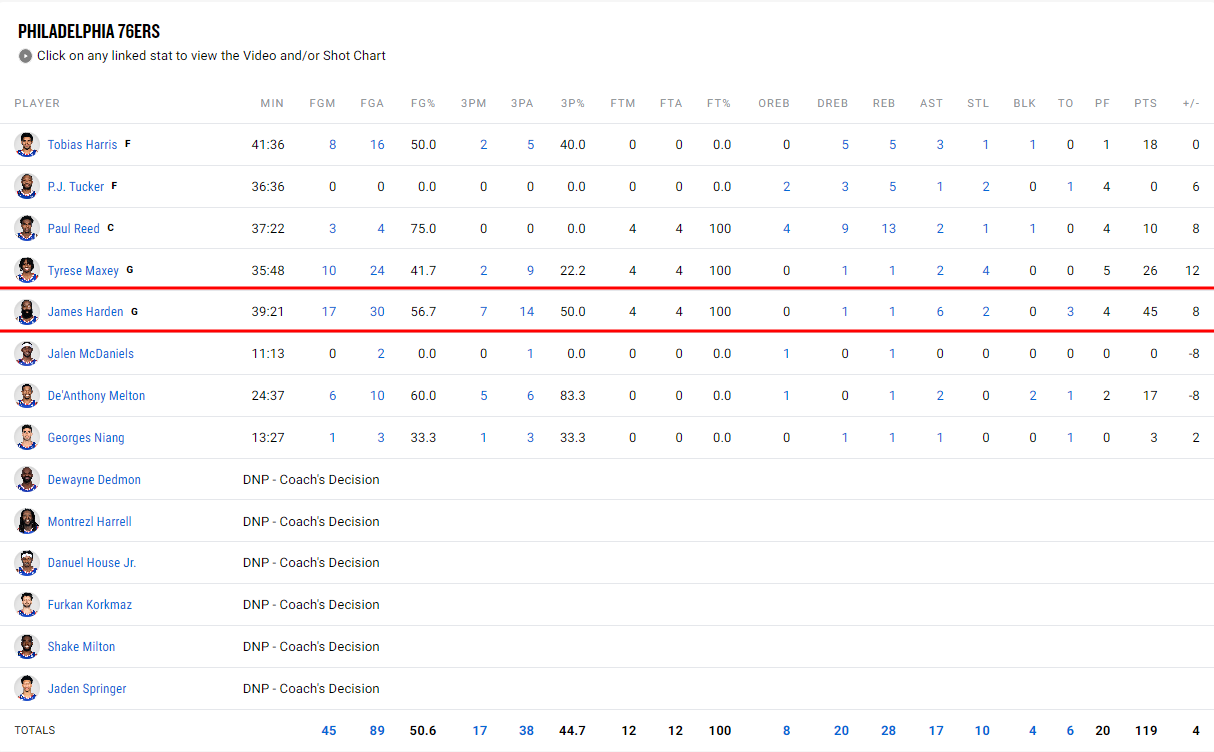Open team total 10 steals
The image size is (1214, 752).
pos(982,731)
